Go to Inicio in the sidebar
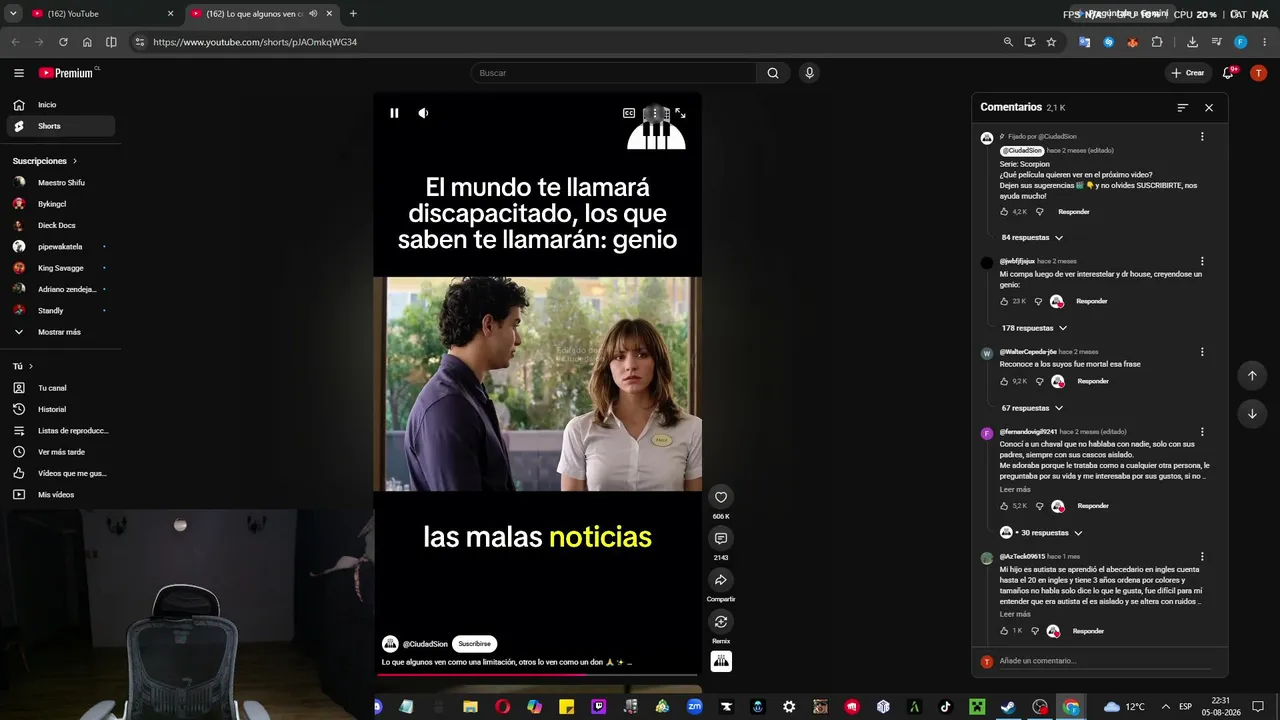The image size is (1280, 720). point(61,105)
